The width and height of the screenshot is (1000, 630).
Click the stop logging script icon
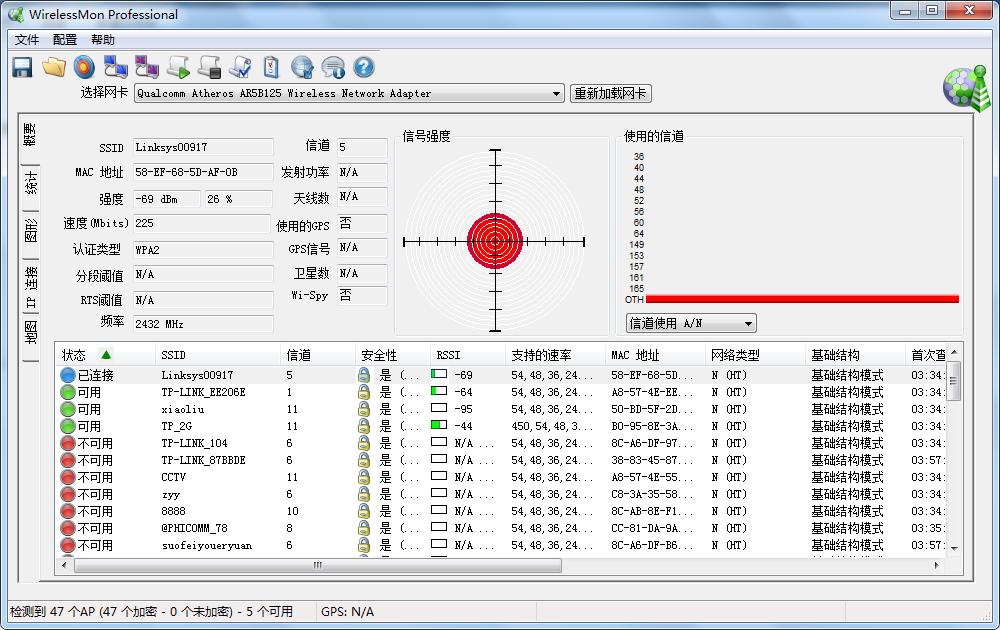click(x=209, y=67)
